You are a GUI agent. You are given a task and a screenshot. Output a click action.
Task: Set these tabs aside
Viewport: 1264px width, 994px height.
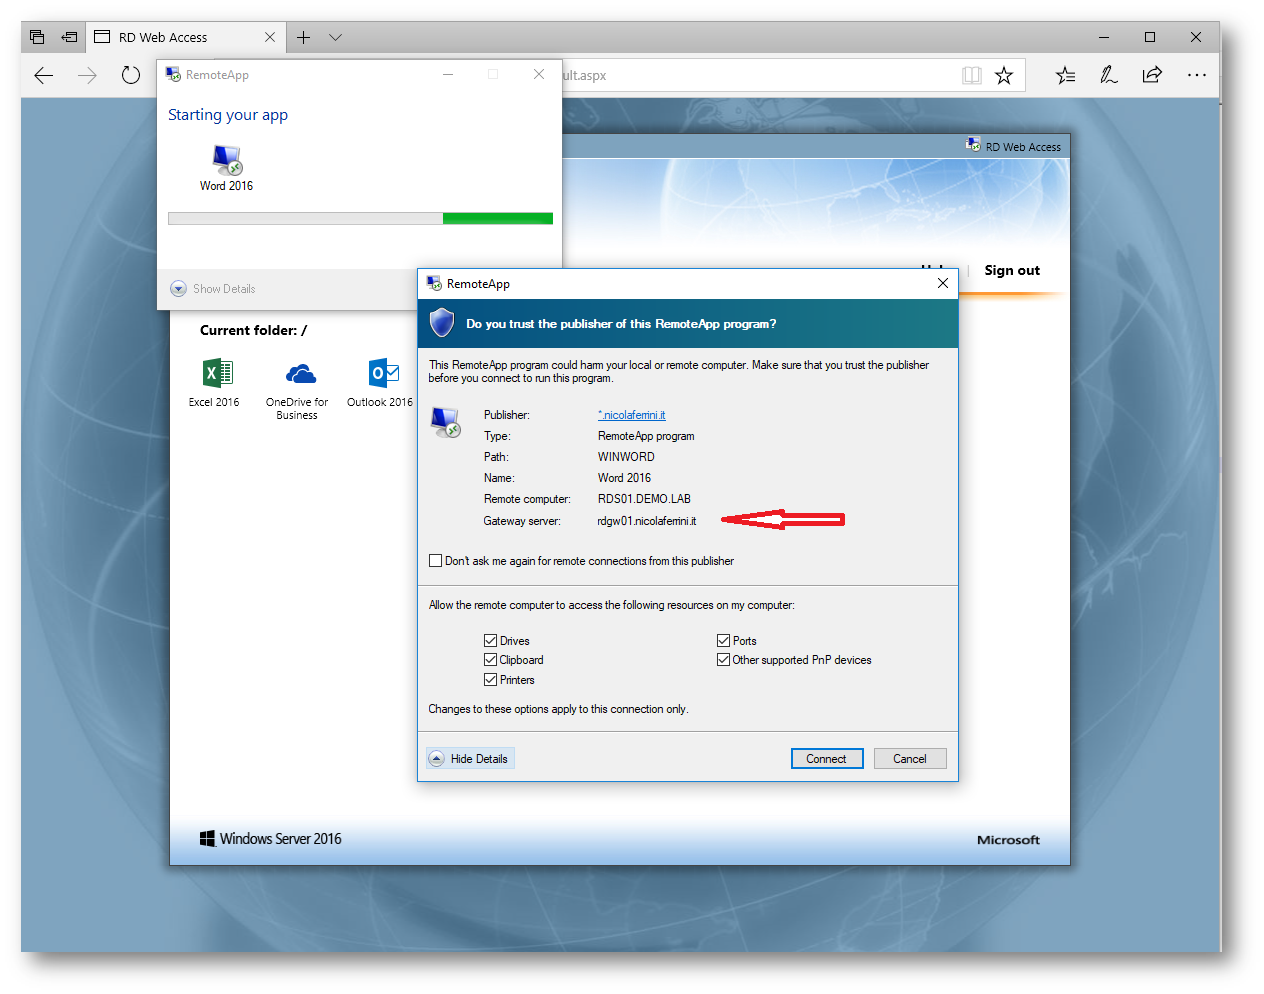tap(69, 37)
